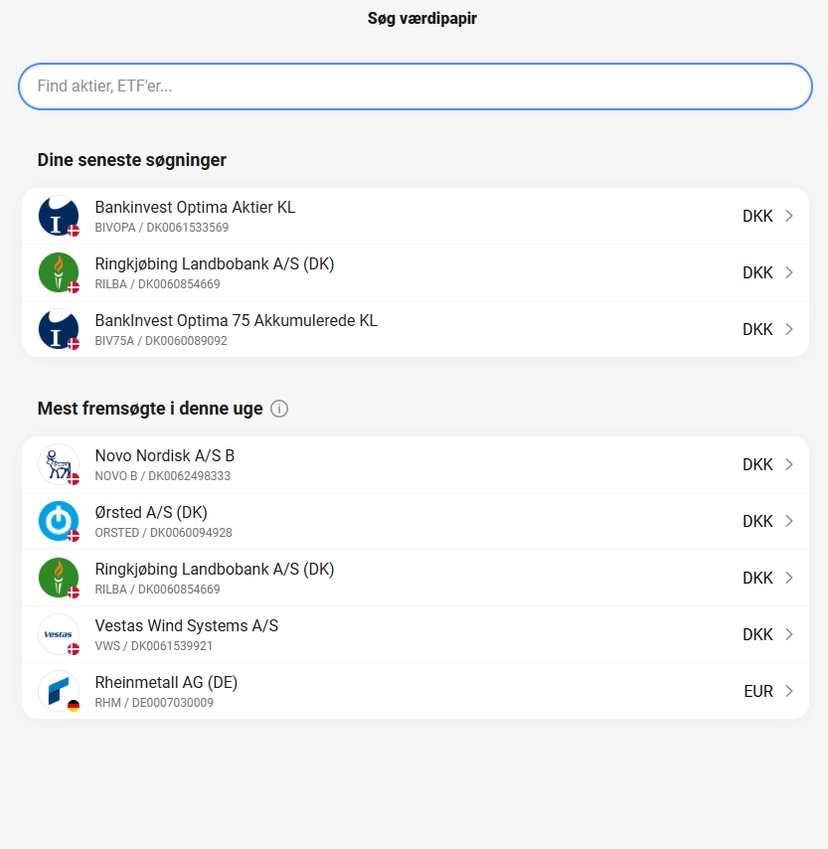The width and height of the screenshot is (828, 849).
Task: Click DKK currency label on Novo Nordisk row
Action: (758, 465)
